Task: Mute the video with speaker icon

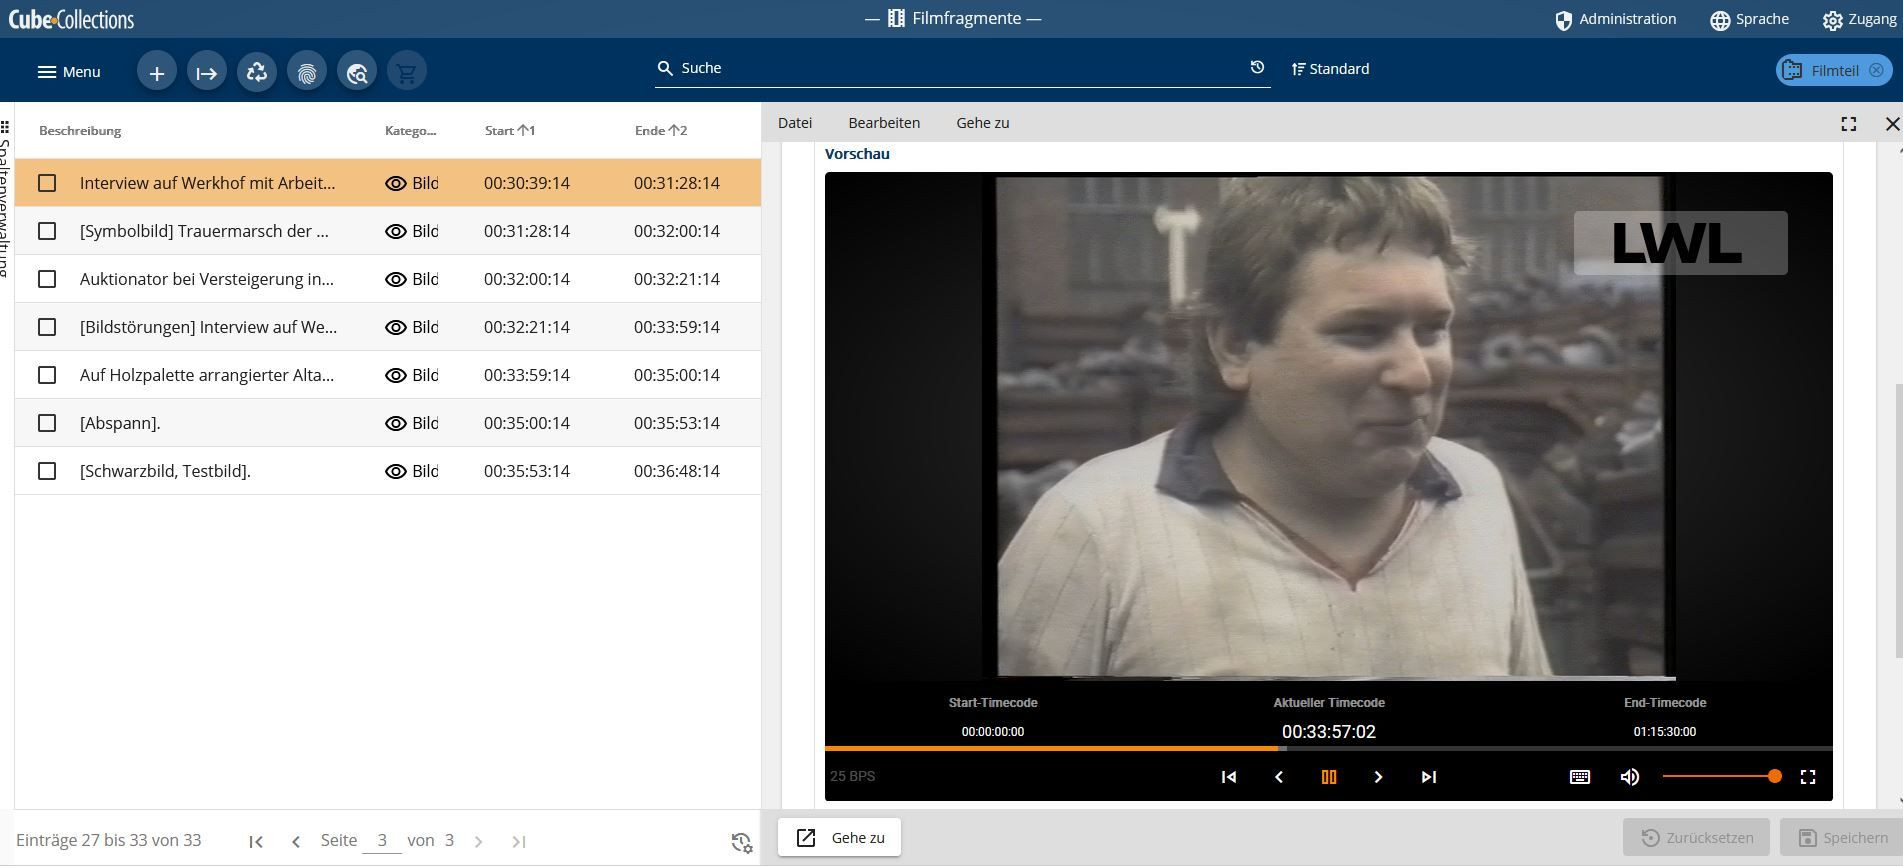Action: 1630,777
